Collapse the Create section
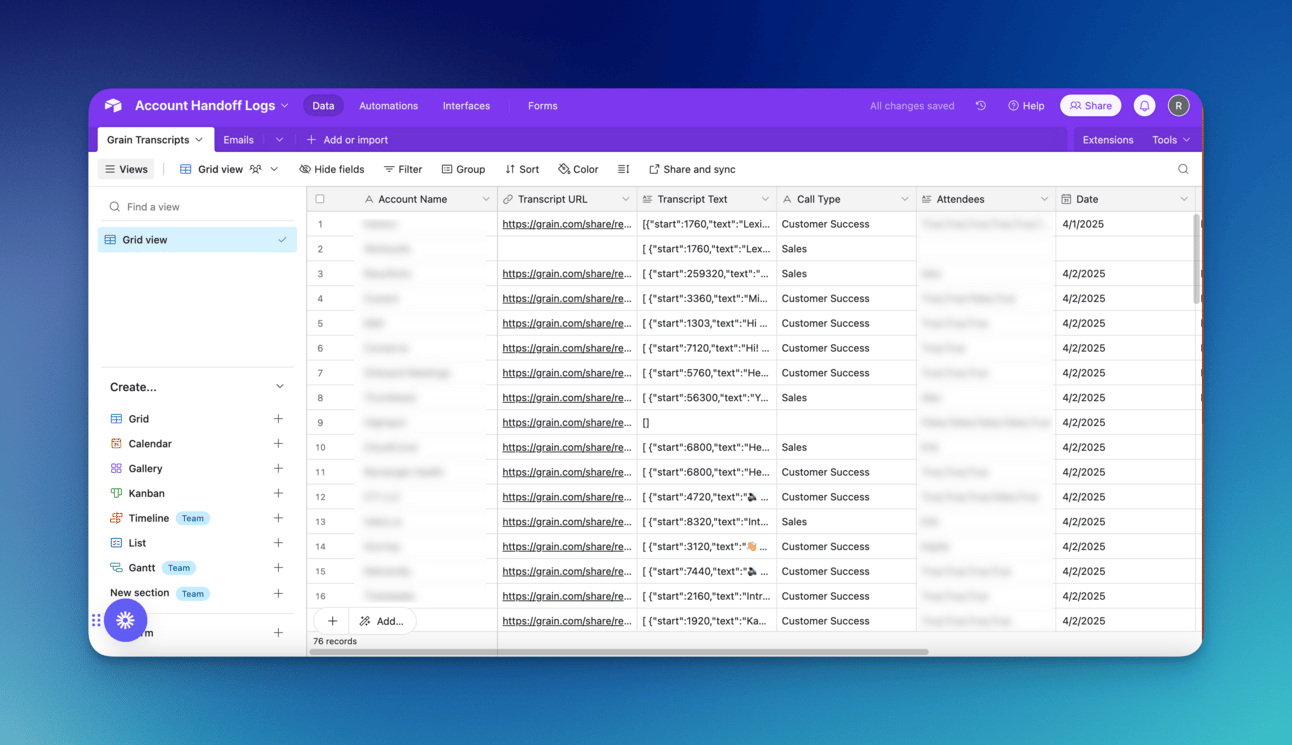 280,387
